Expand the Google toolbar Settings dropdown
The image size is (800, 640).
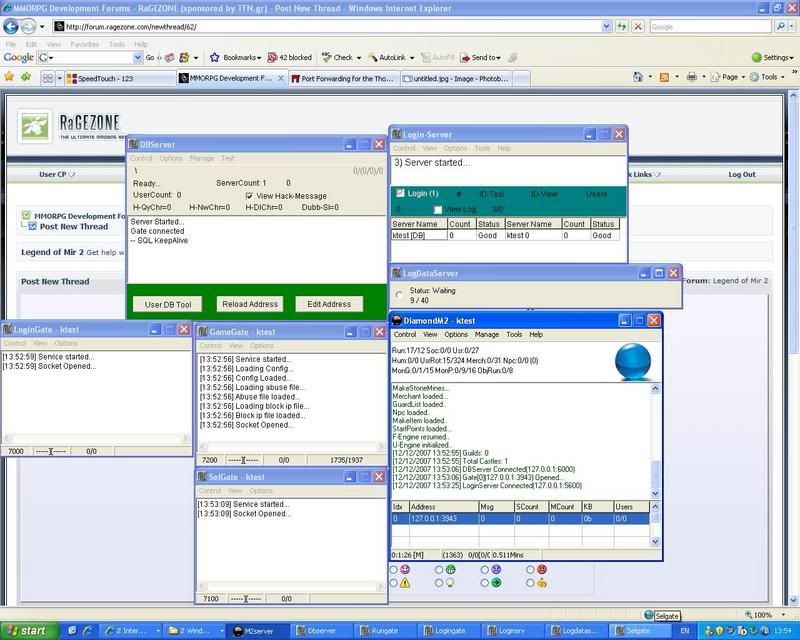click(770, 58)
